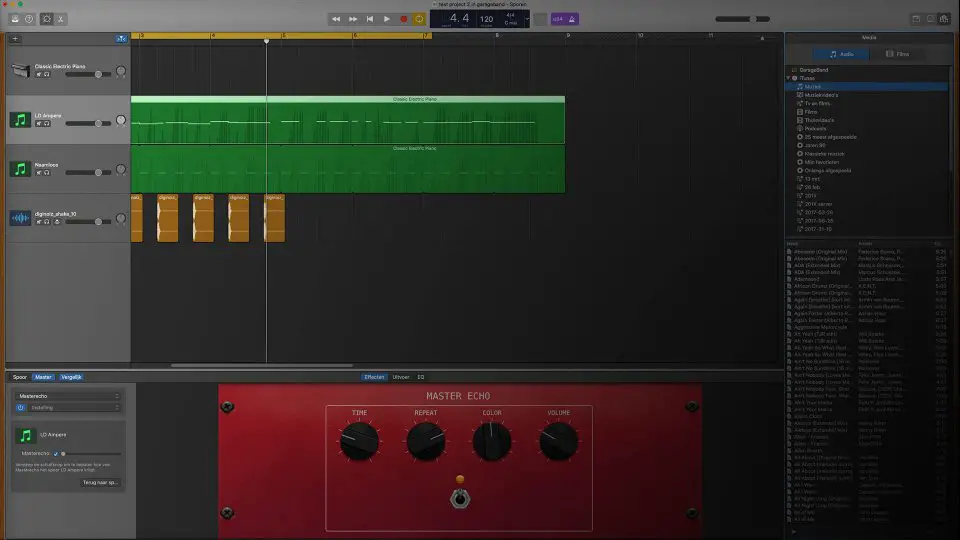Toggle the Masterecho send checkbox

click(56, 454)
